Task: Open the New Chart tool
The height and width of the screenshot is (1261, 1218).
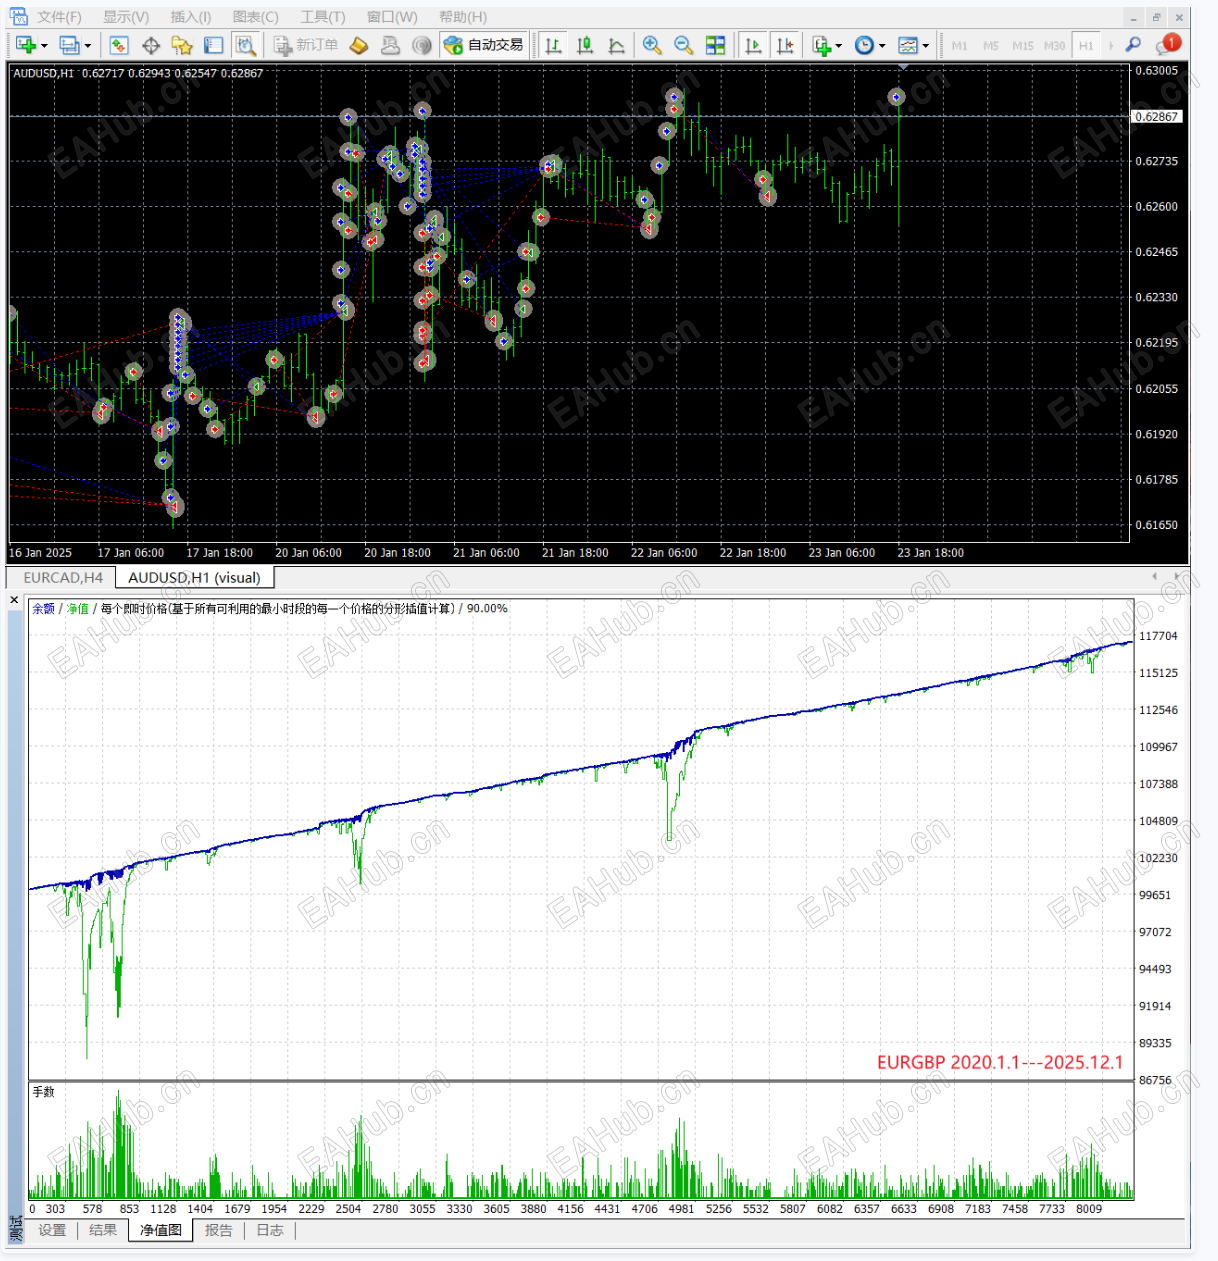Action: coord(25,45)
